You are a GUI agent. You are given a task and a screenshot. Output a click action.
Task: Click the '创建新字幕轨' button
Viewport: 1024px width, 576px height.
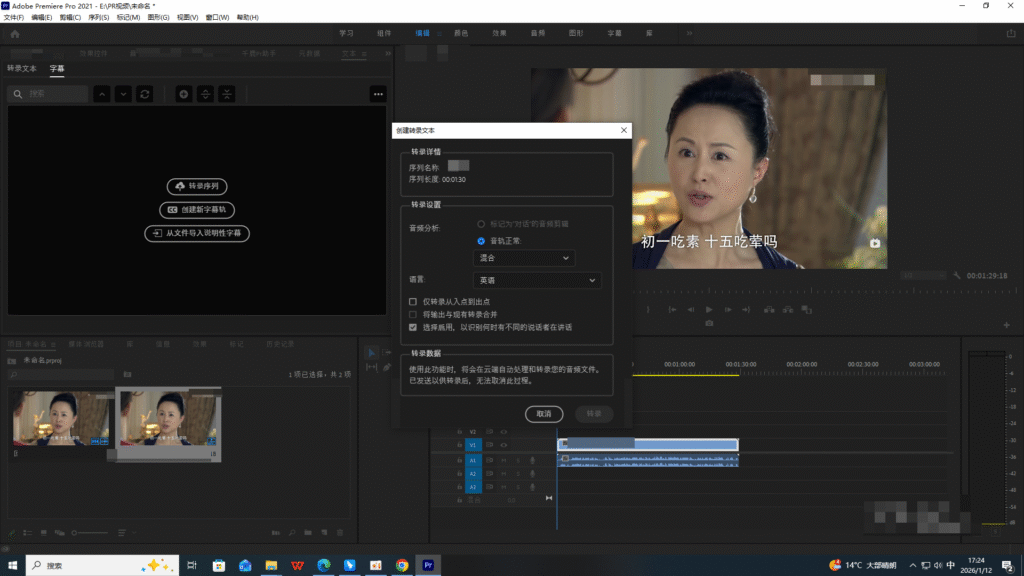197,210
